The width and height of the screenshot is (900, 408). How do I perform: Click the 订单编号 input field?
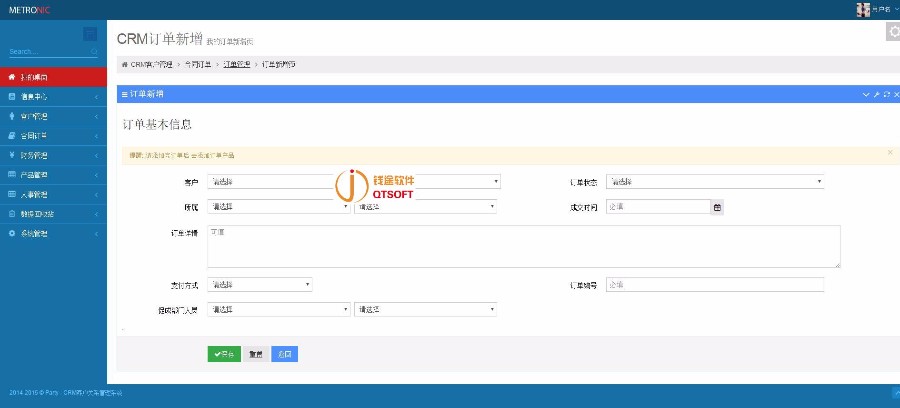[x=715, y=285]
